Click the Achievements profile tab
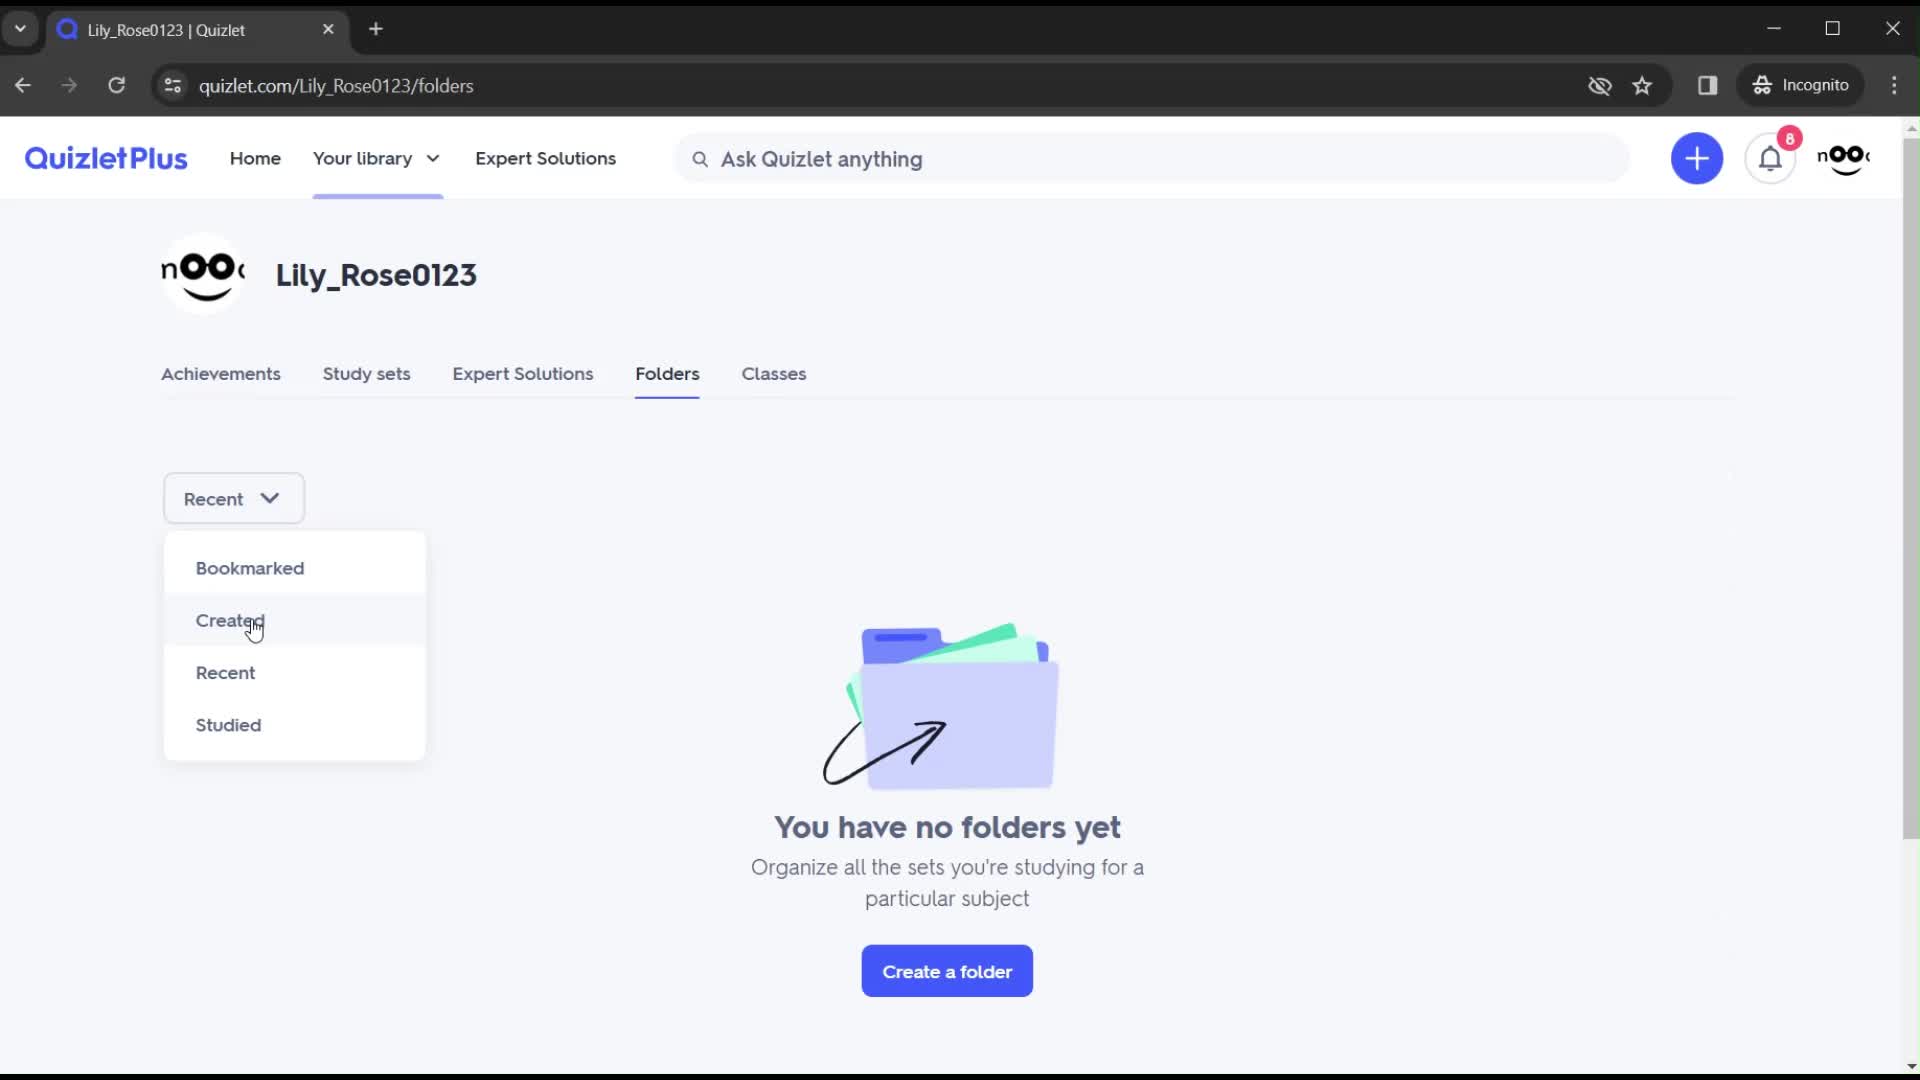The height and width of the screenshot is (1080, 1920). (220, 373)
